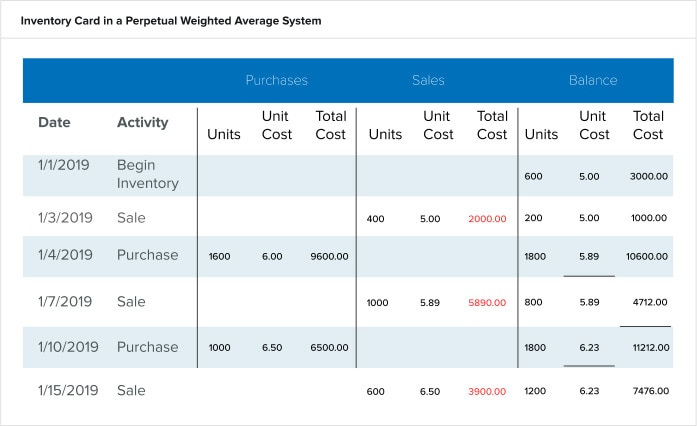The width and height of the screenshot is (697, 426).
Task: Click the red 3900.00 sales total cost
Action: (x=488, y=392)
